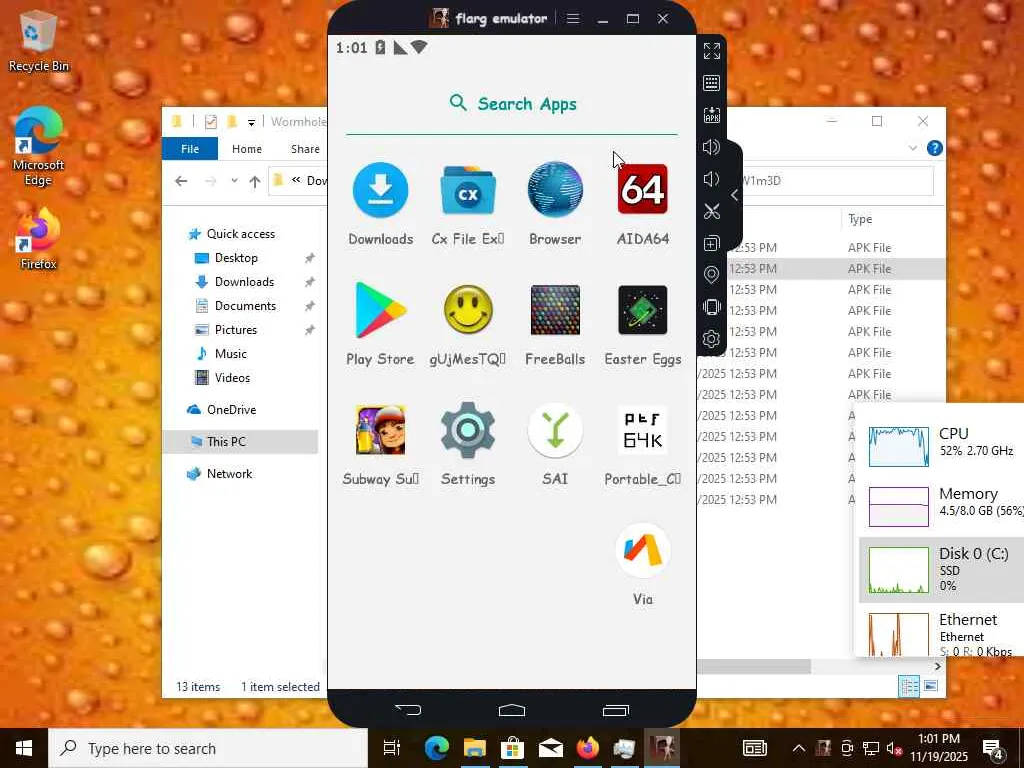Open Android Settings gear app
Image resolution: width=1024 pixels, height=768 pixels.
pyautogui.click(x=468, y=430)
